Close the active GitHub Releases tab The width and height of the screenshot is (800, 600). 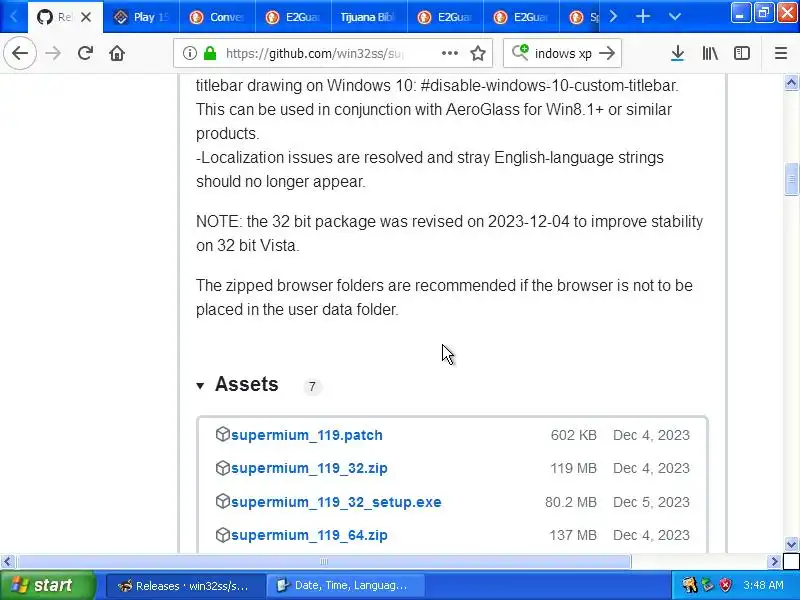86,17
